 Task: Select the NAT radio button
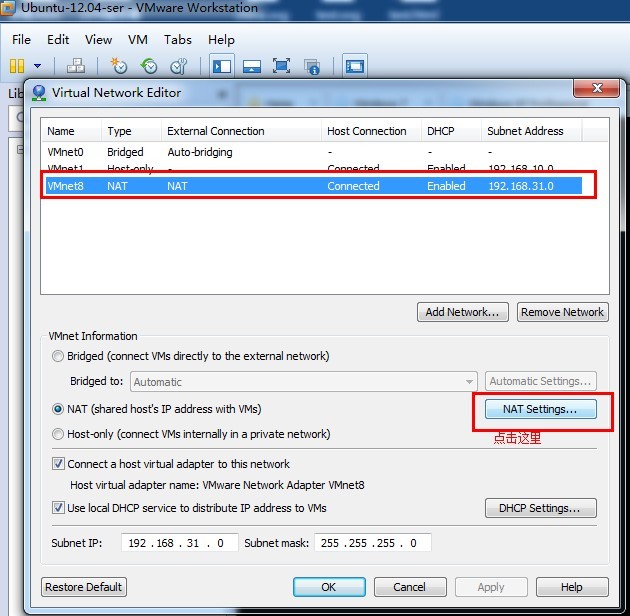coord(58,409)
